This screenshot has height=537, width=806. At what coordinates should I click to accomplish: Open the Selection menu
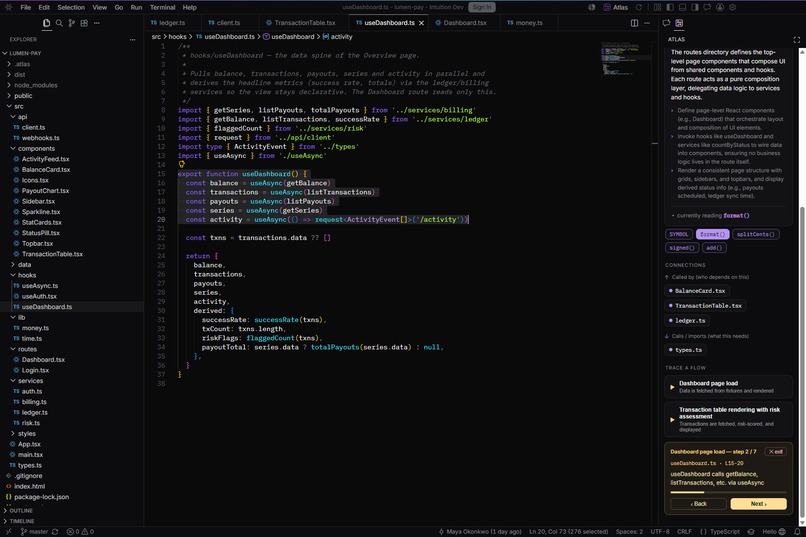pyautogui.click(x=71, y=7)
